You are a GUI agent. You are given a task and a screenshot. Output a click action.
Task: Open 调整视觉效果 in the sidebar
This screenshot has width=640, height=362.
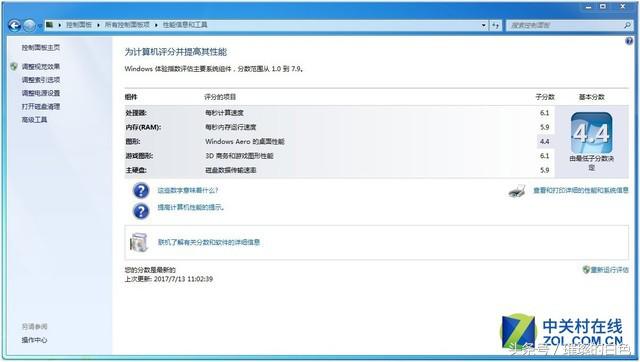pos(41,67)
